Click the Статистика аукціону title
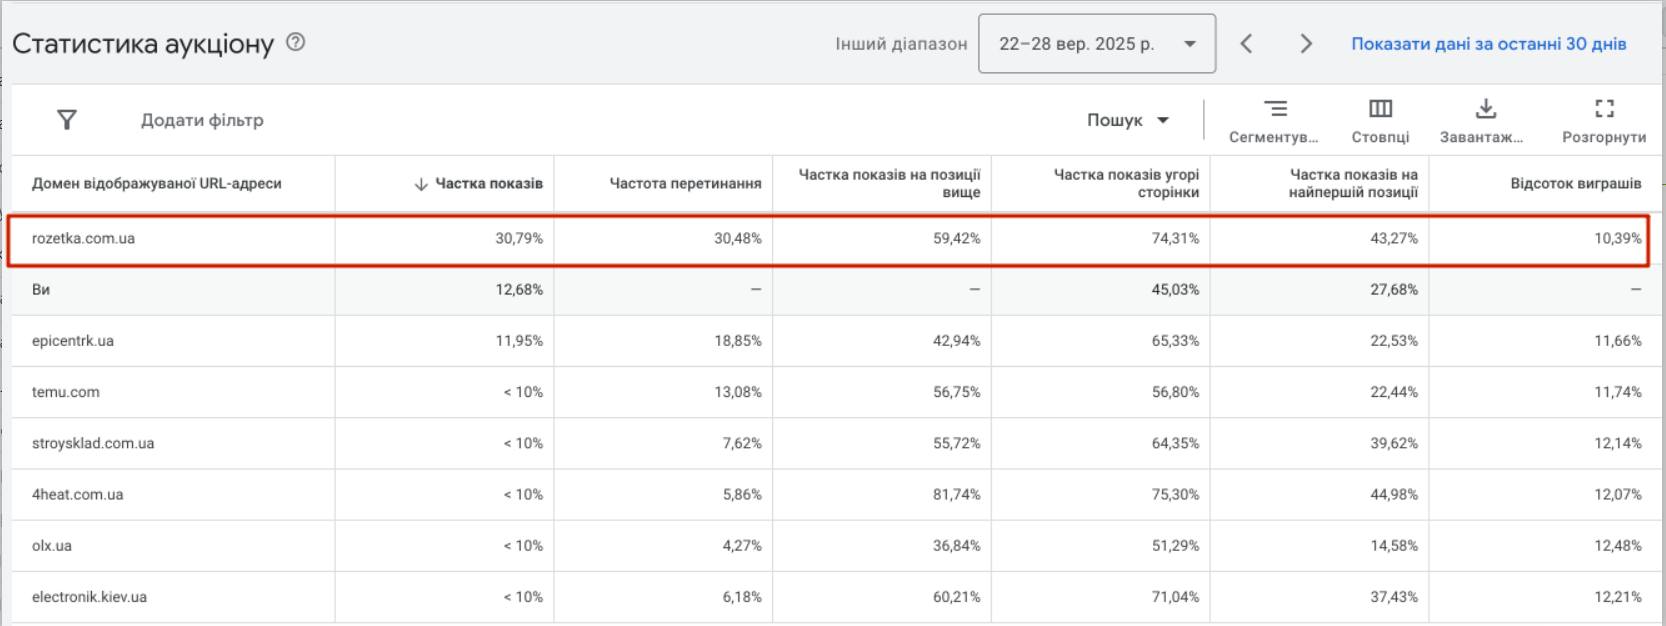 coord(143,44)
